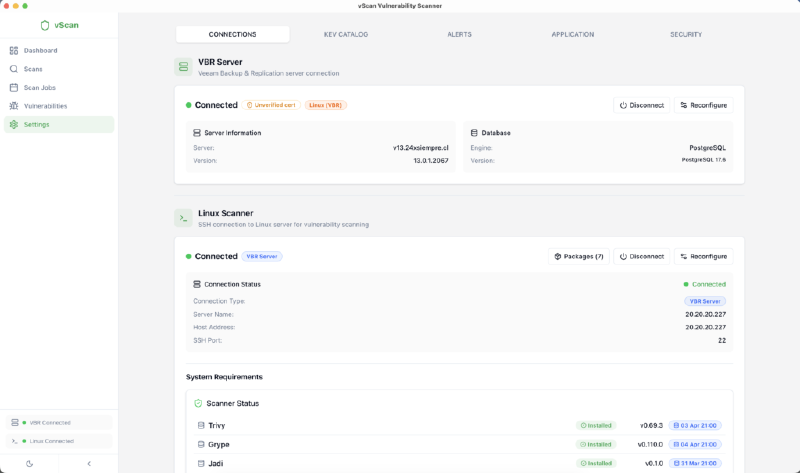Switch to the Application tab
This screenshot has height=473, width=800.
point(572,34)
